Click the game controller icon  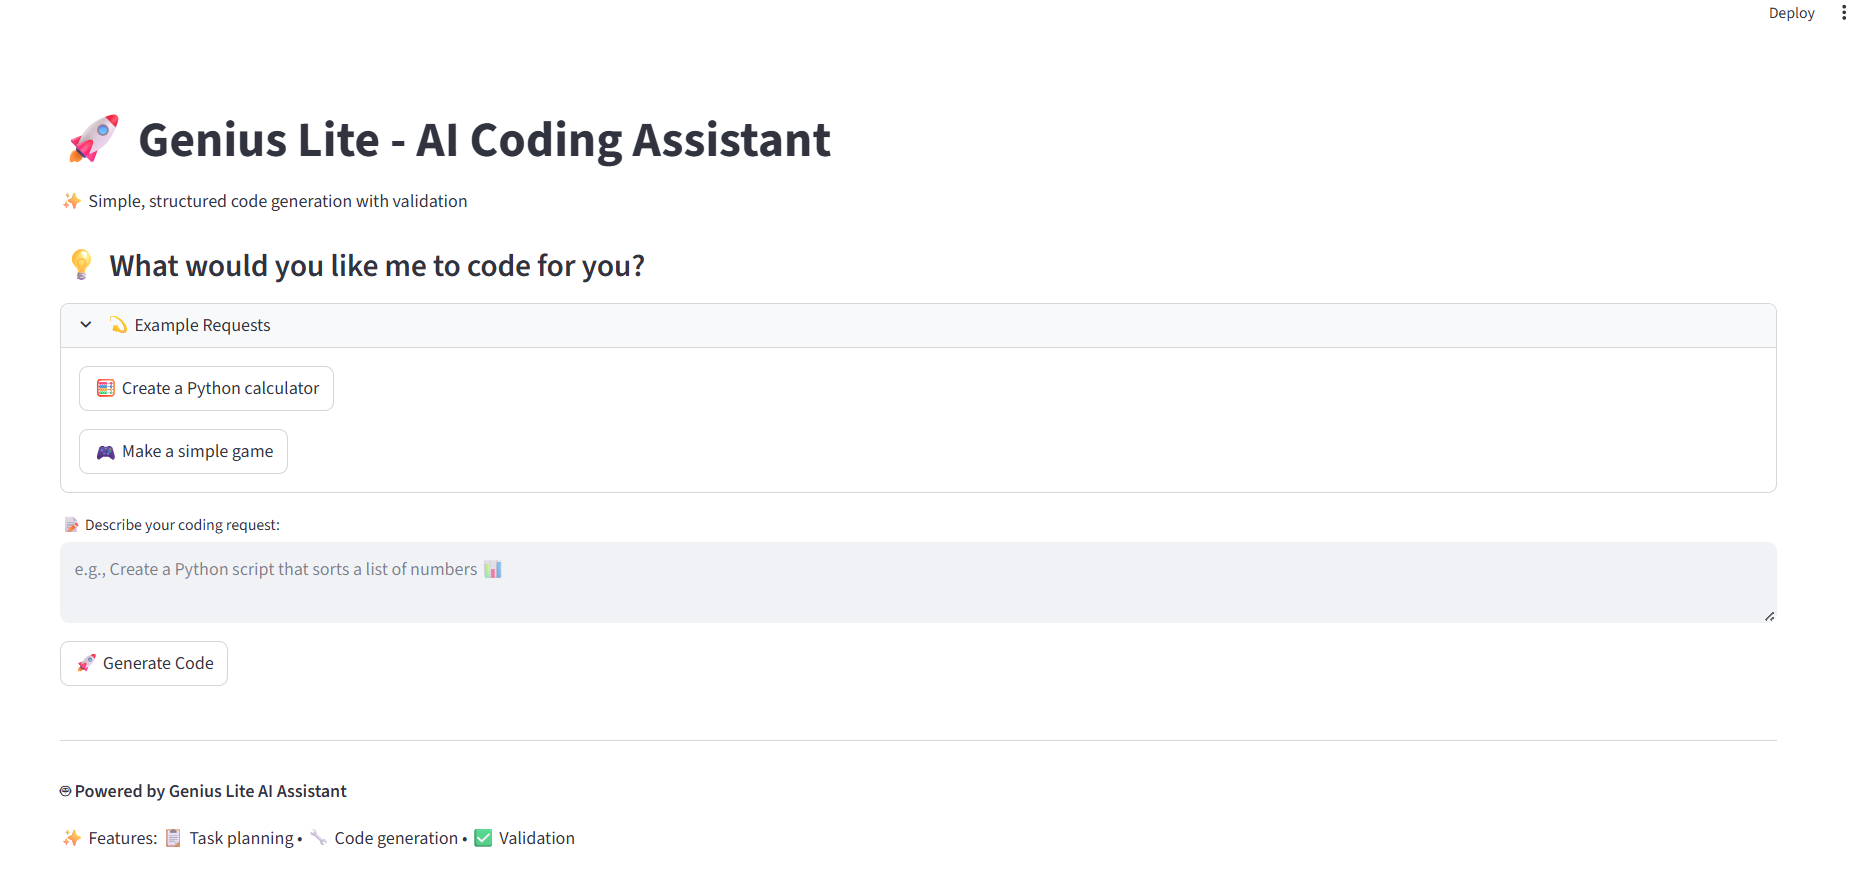click(x=105, y=452)
